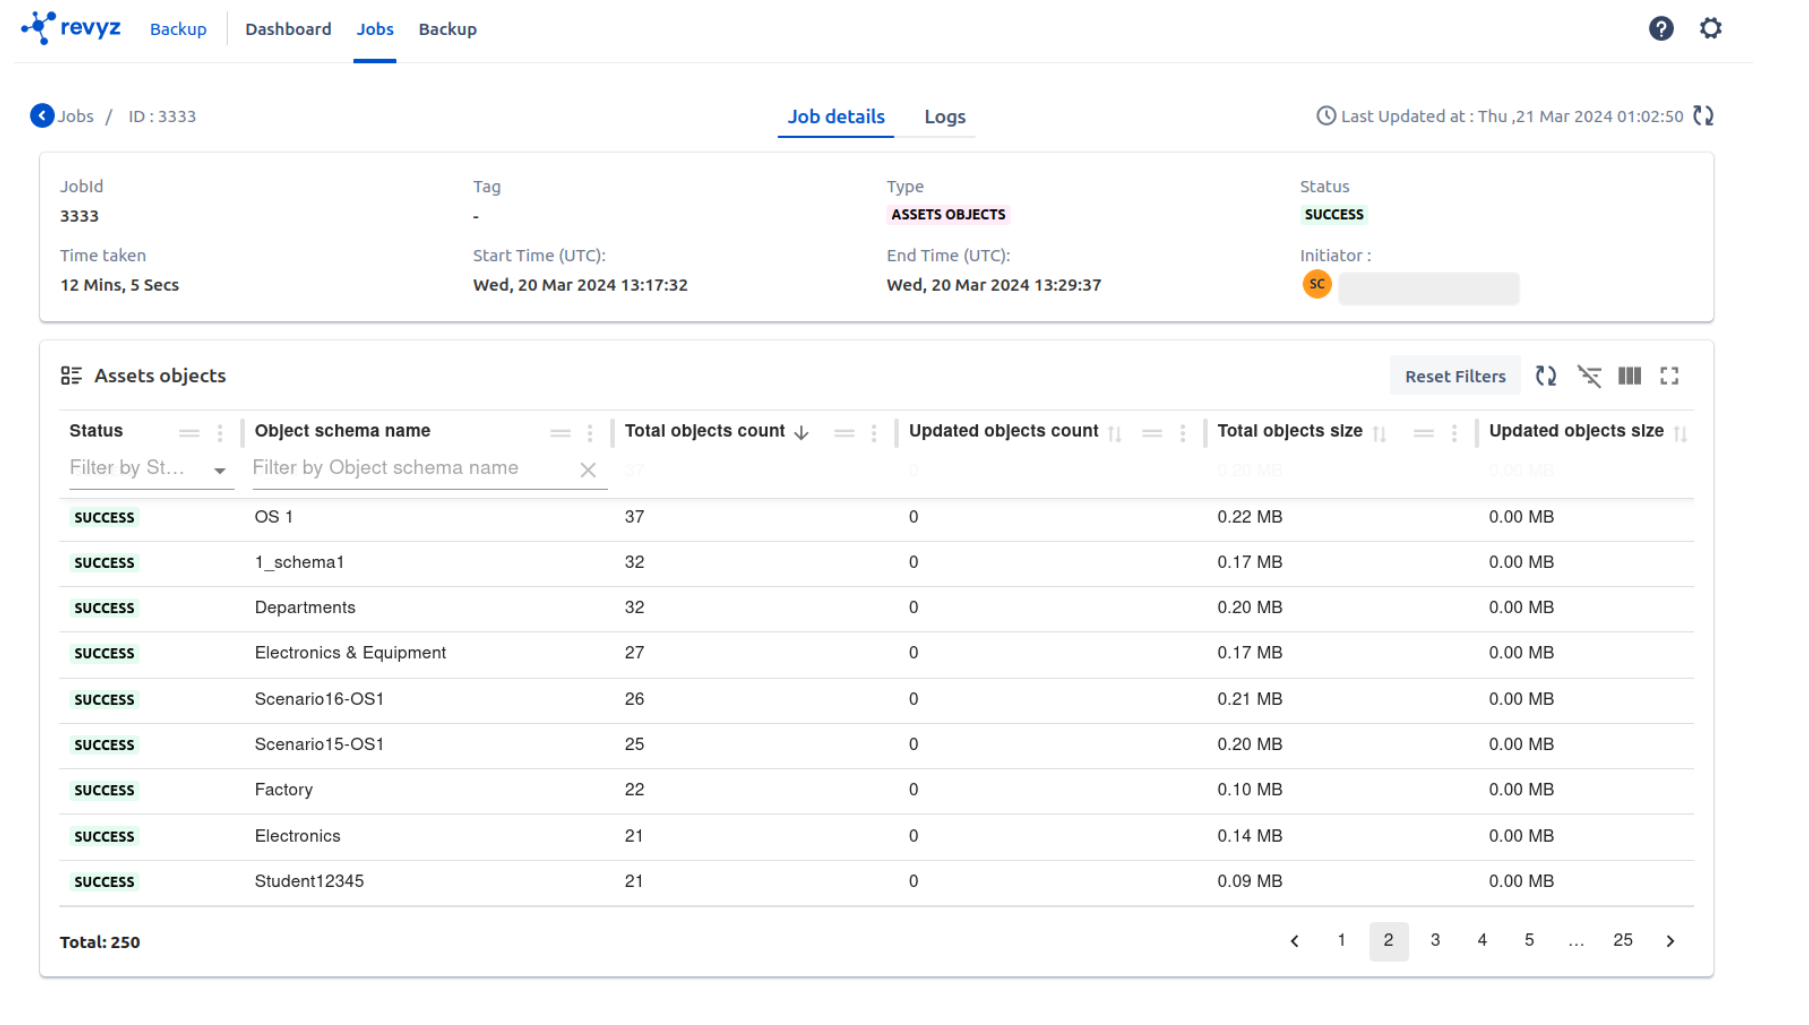The image size is (1809, 1025).
Task: Click the blue Backup app link
Action: pos(178,29)
